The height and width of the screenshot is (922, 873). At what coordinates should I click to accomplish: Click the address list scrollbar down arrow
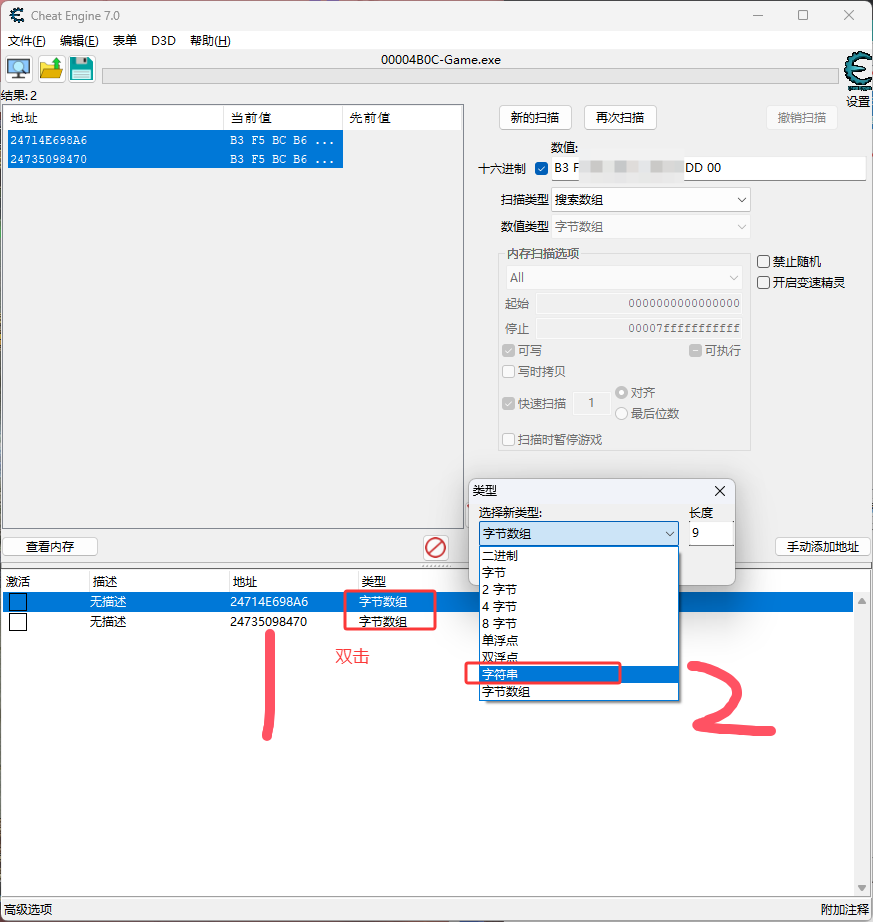click(862, 888)
